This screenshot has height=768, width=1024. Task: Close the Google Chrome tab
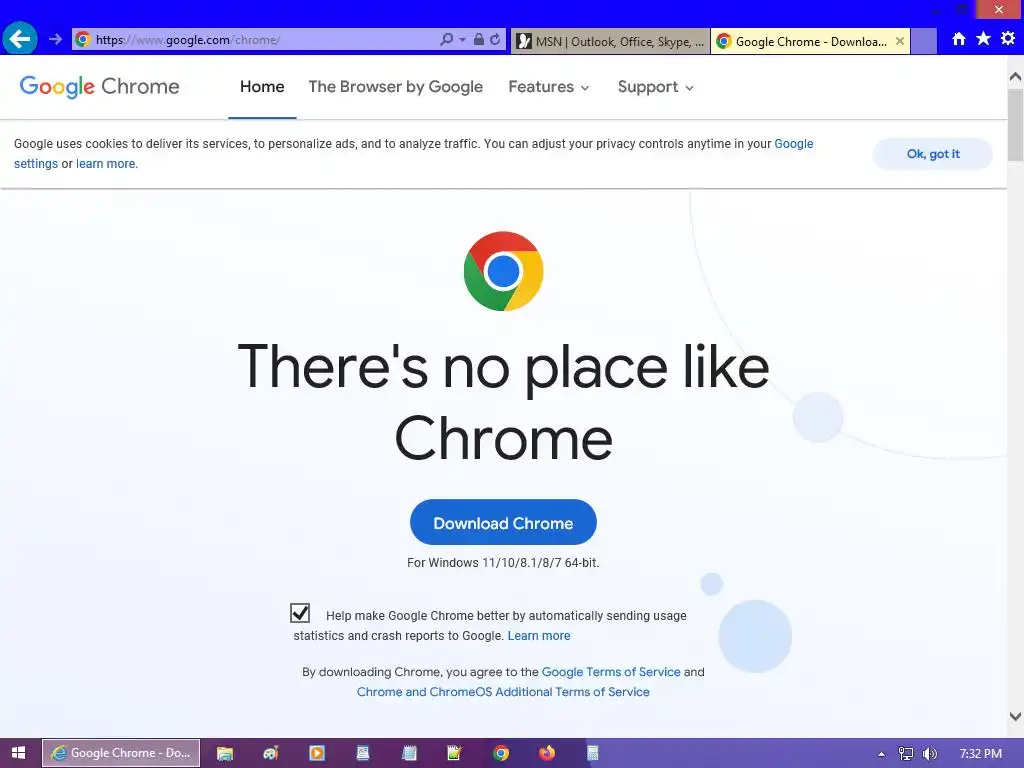click(x=900, y=41)
